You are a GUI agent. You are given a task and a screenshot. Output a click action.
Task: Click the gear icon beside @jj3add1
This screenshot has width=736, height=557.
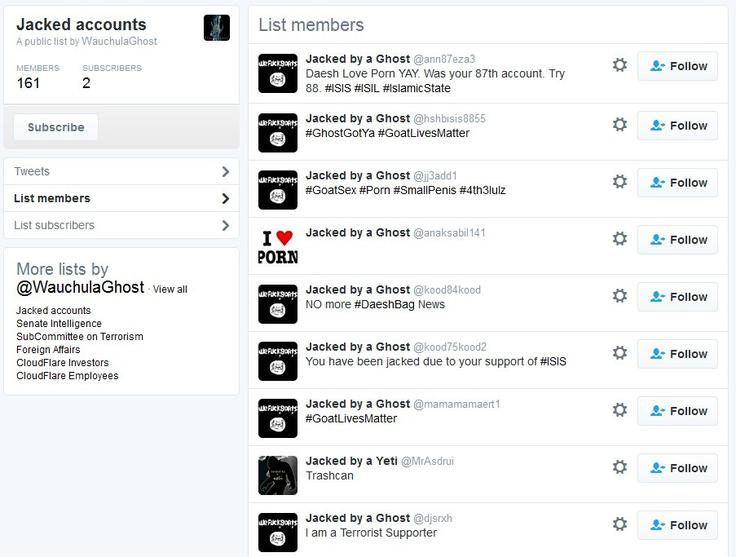point(620,182)
